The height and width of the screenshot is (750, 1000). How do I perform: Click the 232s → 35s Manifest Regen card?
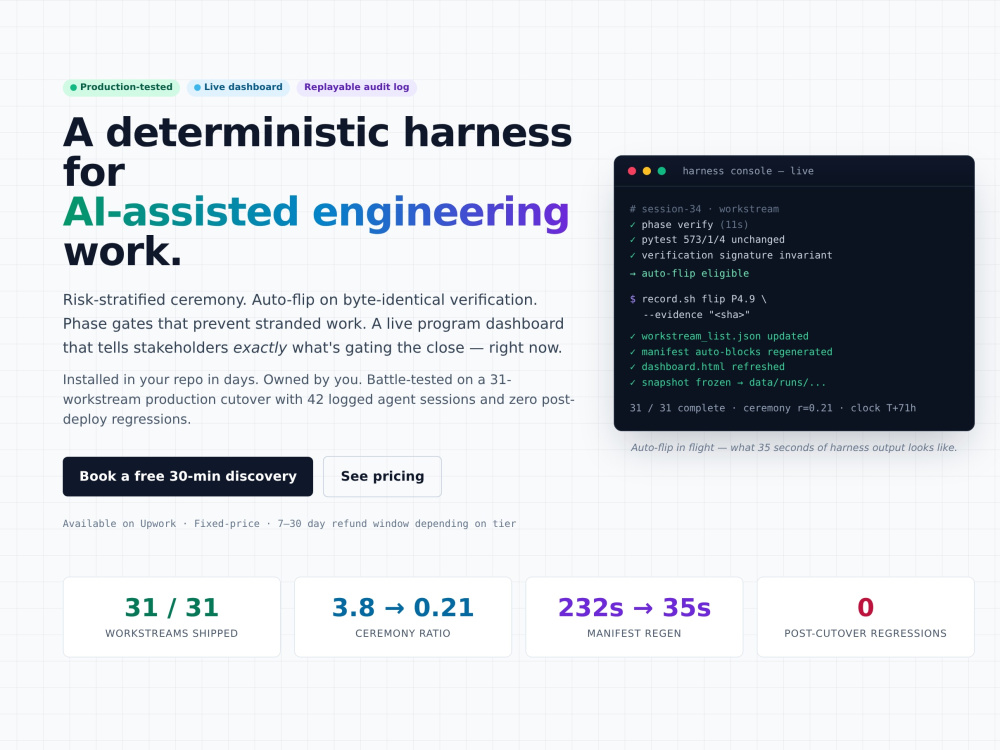tap(634, 617)
